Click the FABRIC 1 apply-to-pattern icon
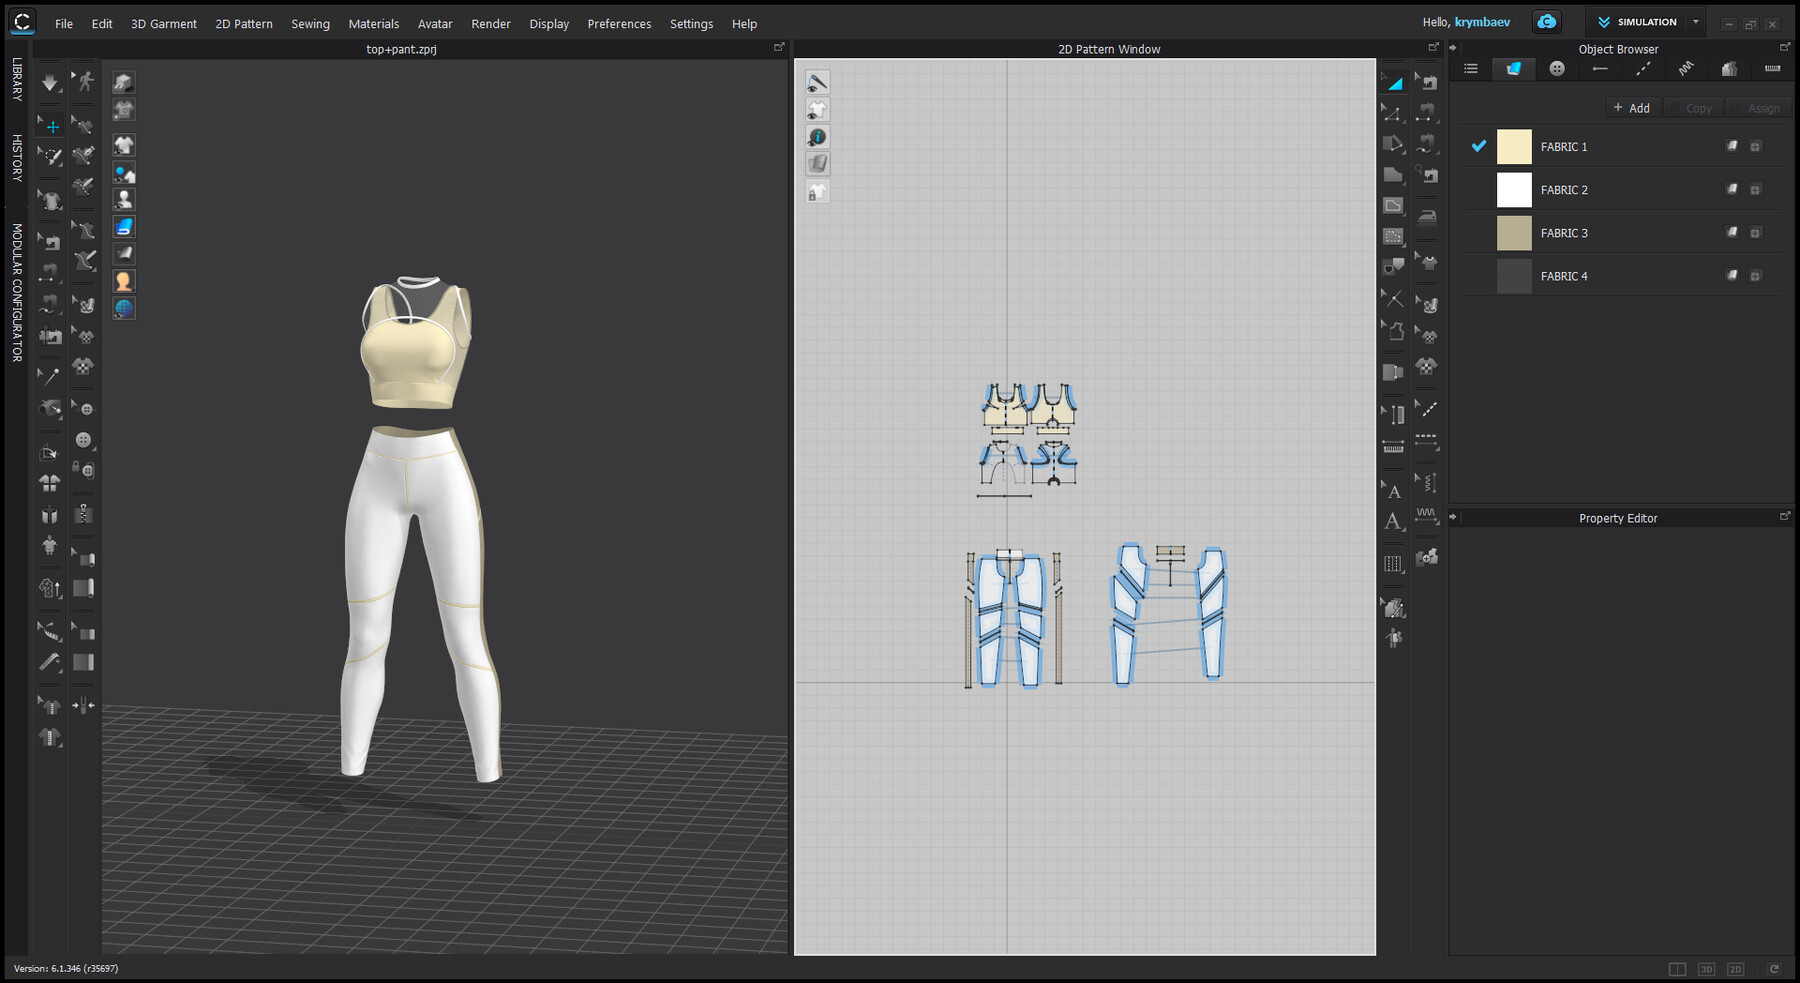Screen dimensions: 1800x983 click(x=1733, y=146)
